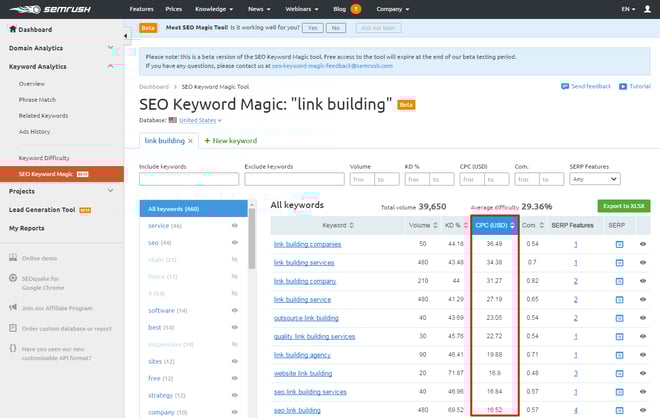Open SERP snapshot for link building company
Image resolution: width=660 pixels, height=418 pixels.
pyautogui.click(x=619, y=281)
